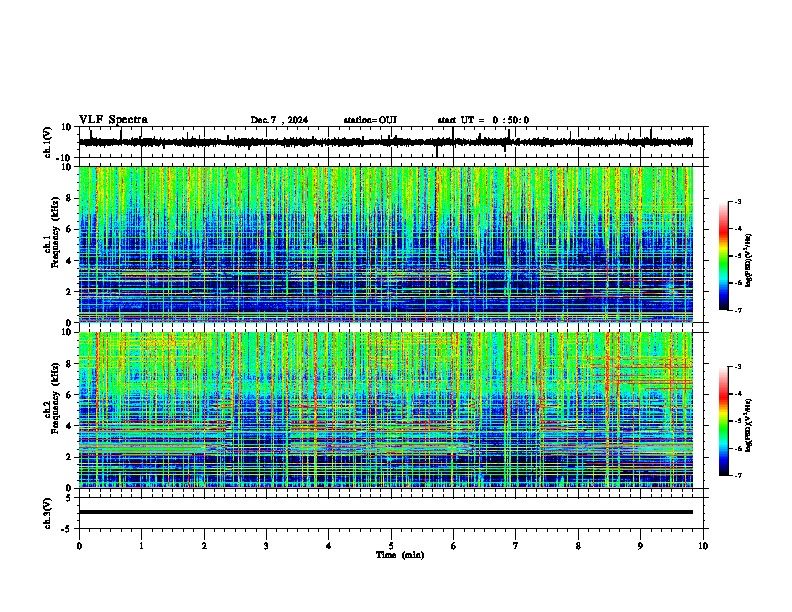Image resolution: width=792 pixels, height=612 pixels.
Task: Click time axis tick label "10"
Action: (703, 546)
